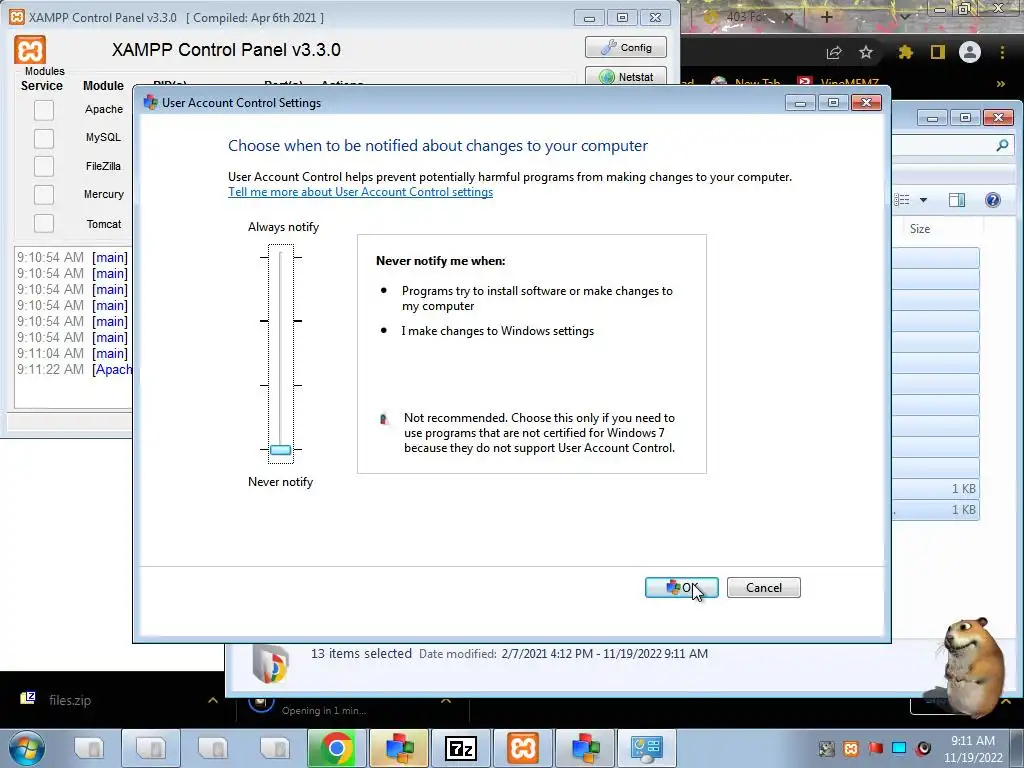The height and width of the screenshot is (768, 1024).
Task: Click the volume tray icon
Action: tap(923, 748)
